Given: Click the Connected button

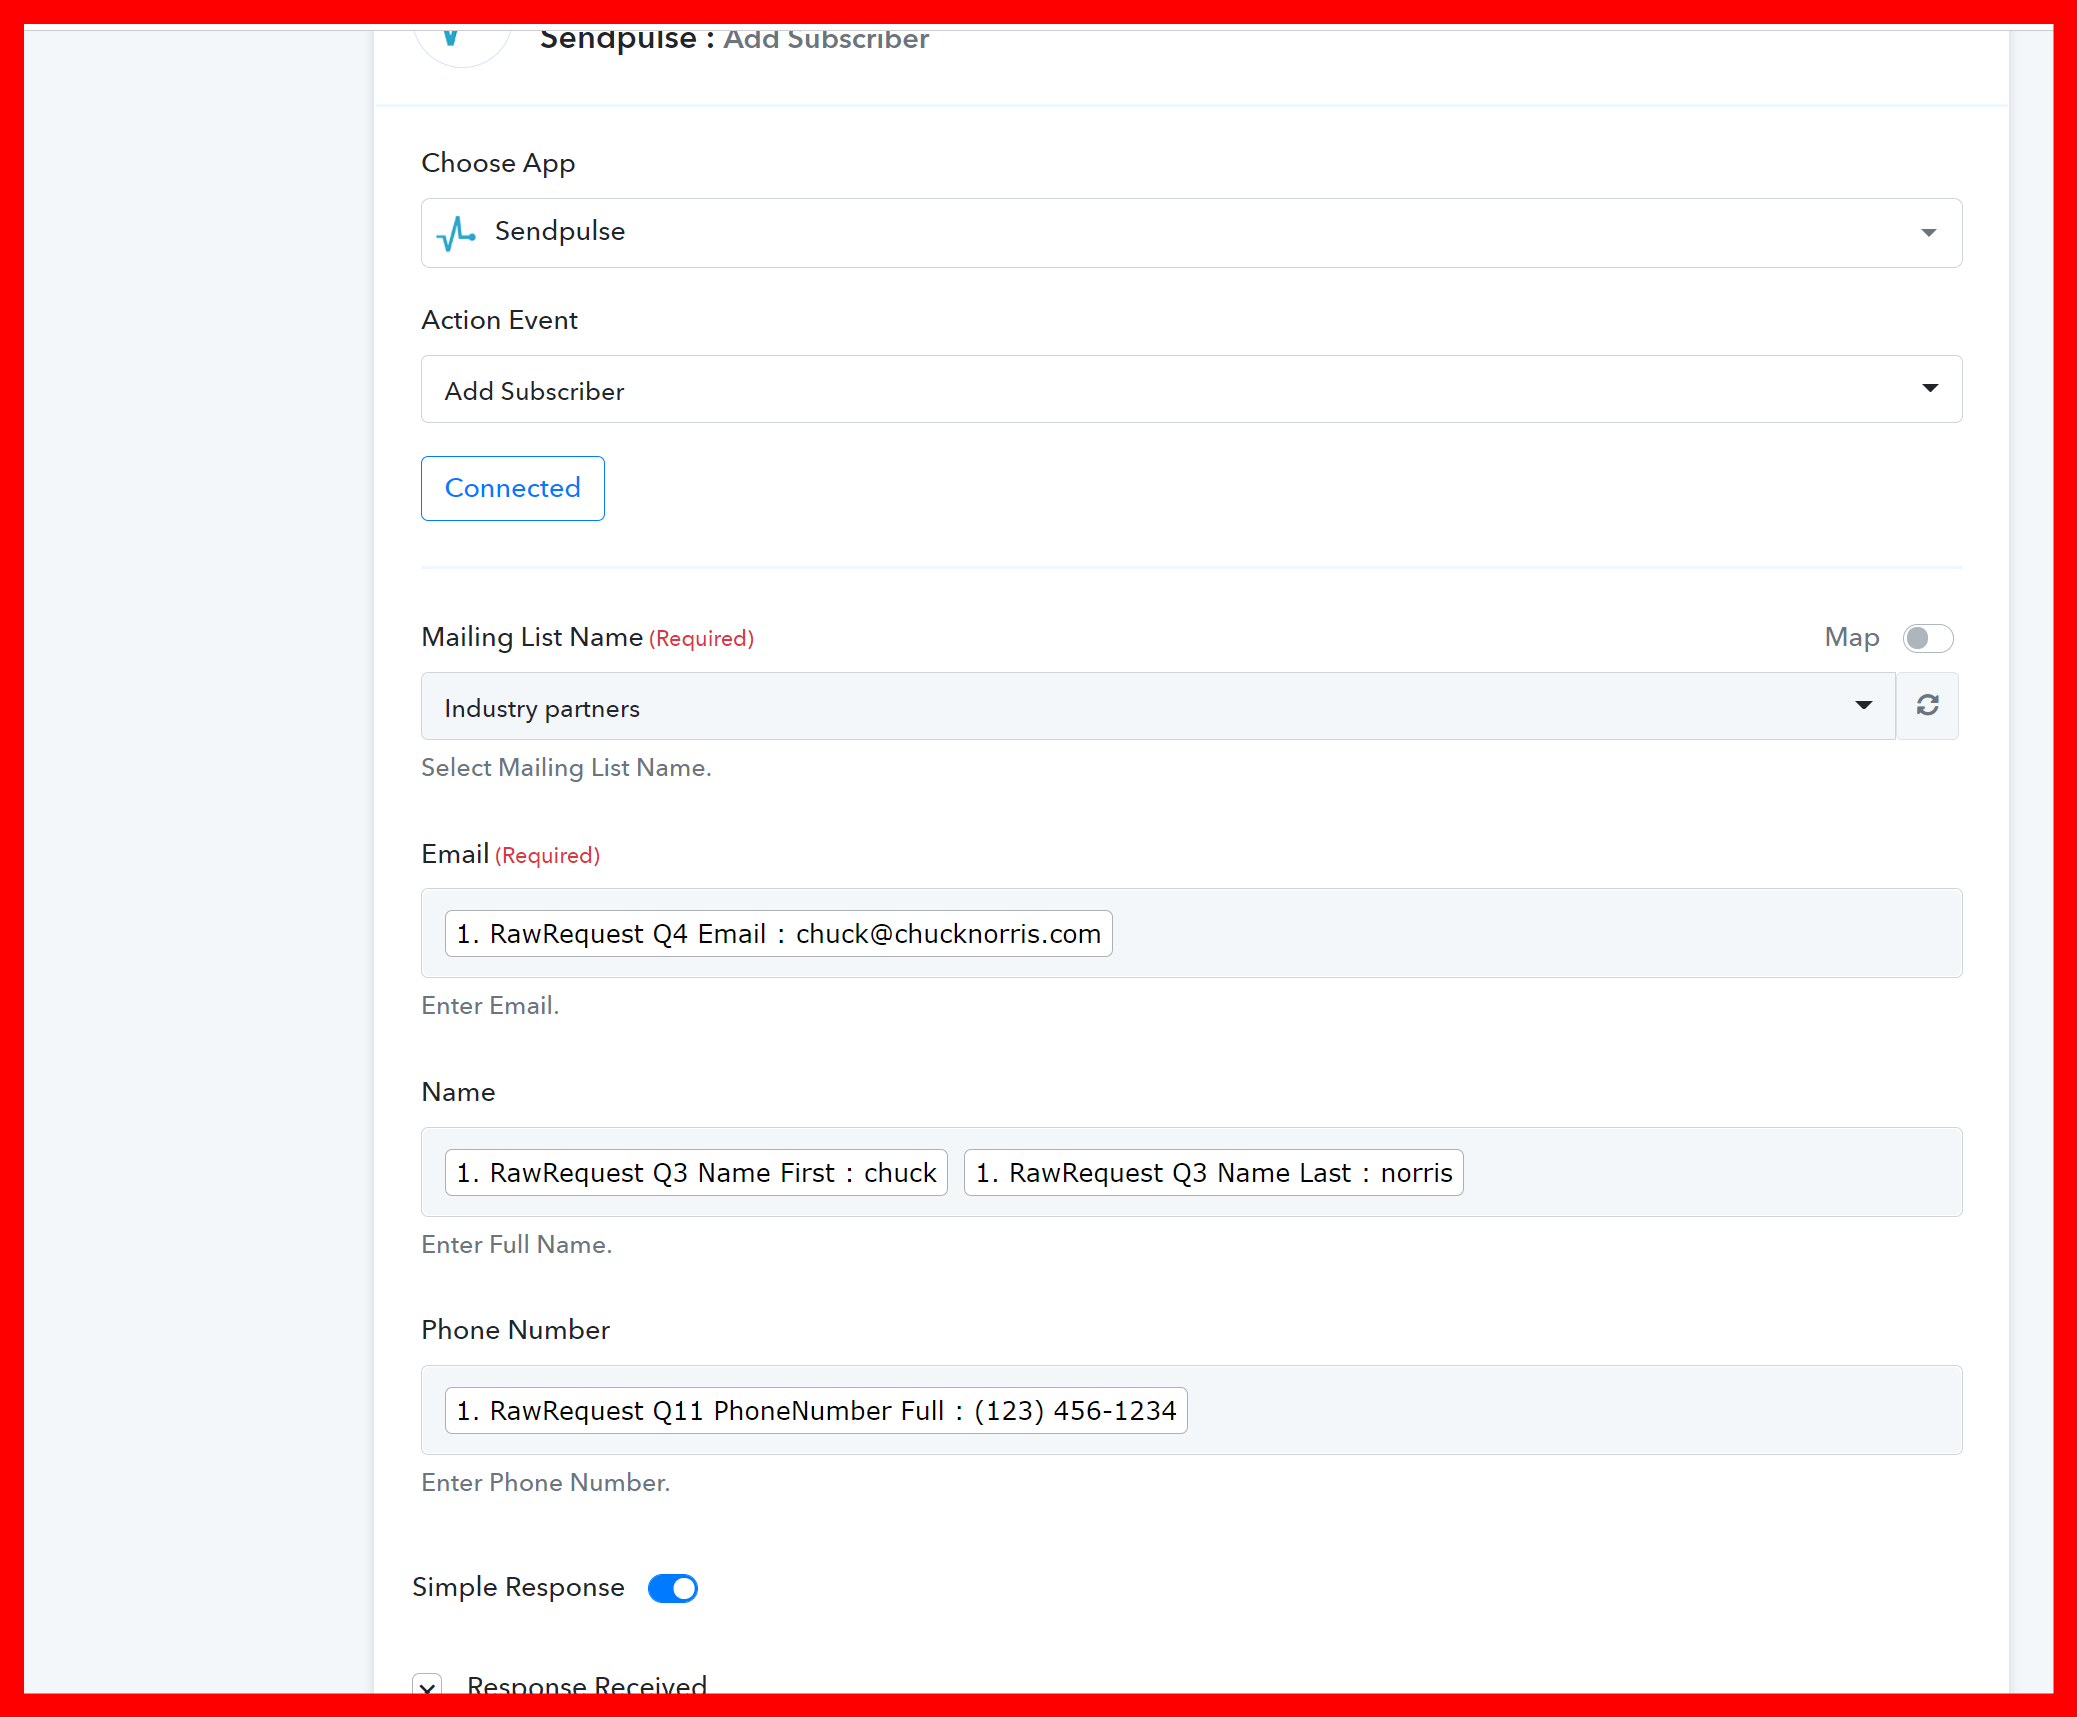Looking at the screenshot, I should pyautogui.click(x=512, y=488).
